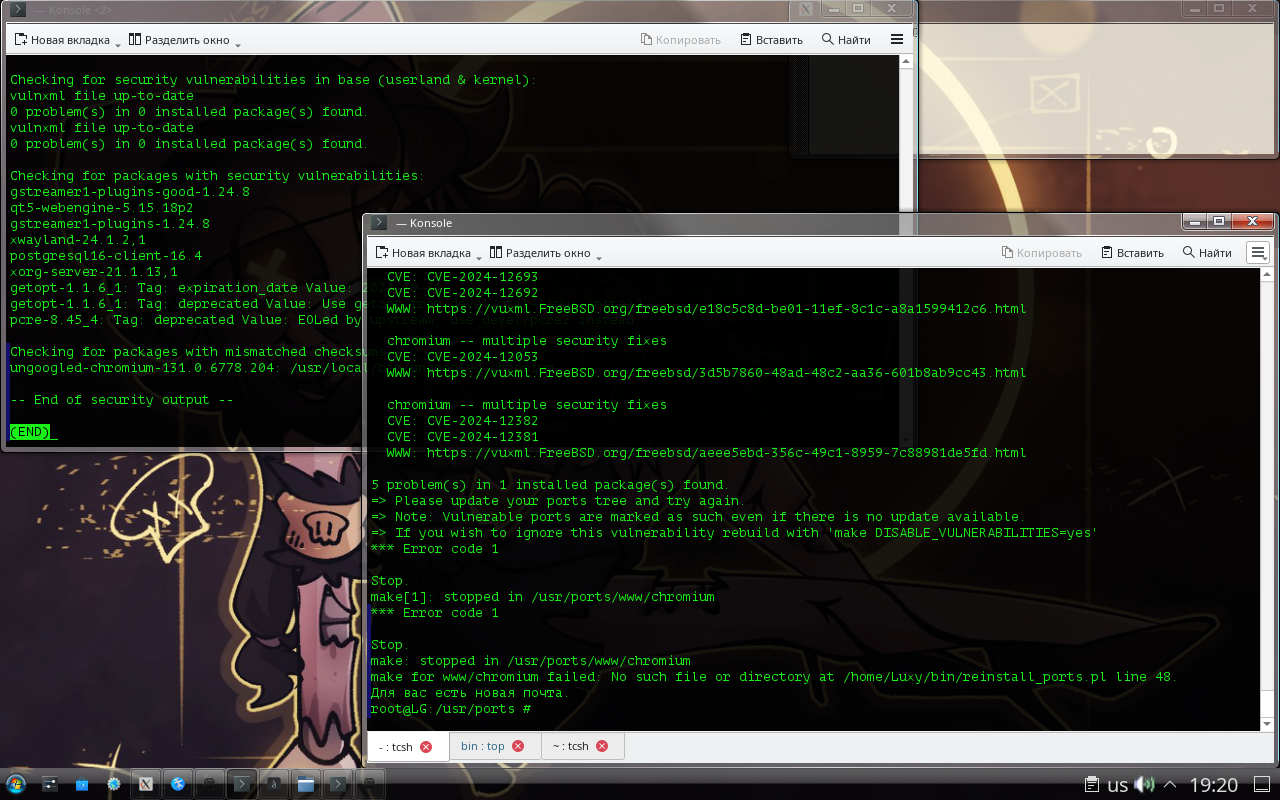Switch to the '~ : tcsh' tab
This screenshot has height=800, width=1280.
point(583,746)
